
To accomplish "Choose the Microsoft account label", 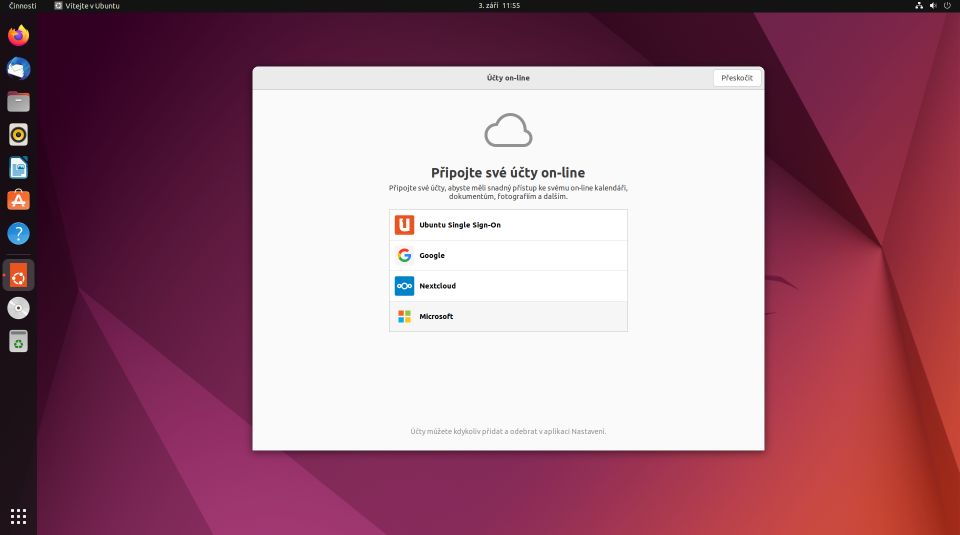I will coord(436,316).
